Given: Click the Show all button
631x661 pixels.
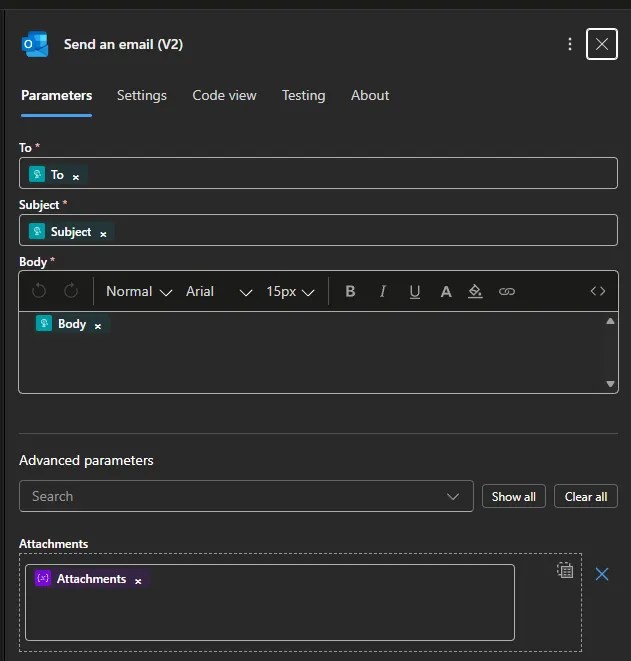Looking at the screenshot, I should (514, 496).
